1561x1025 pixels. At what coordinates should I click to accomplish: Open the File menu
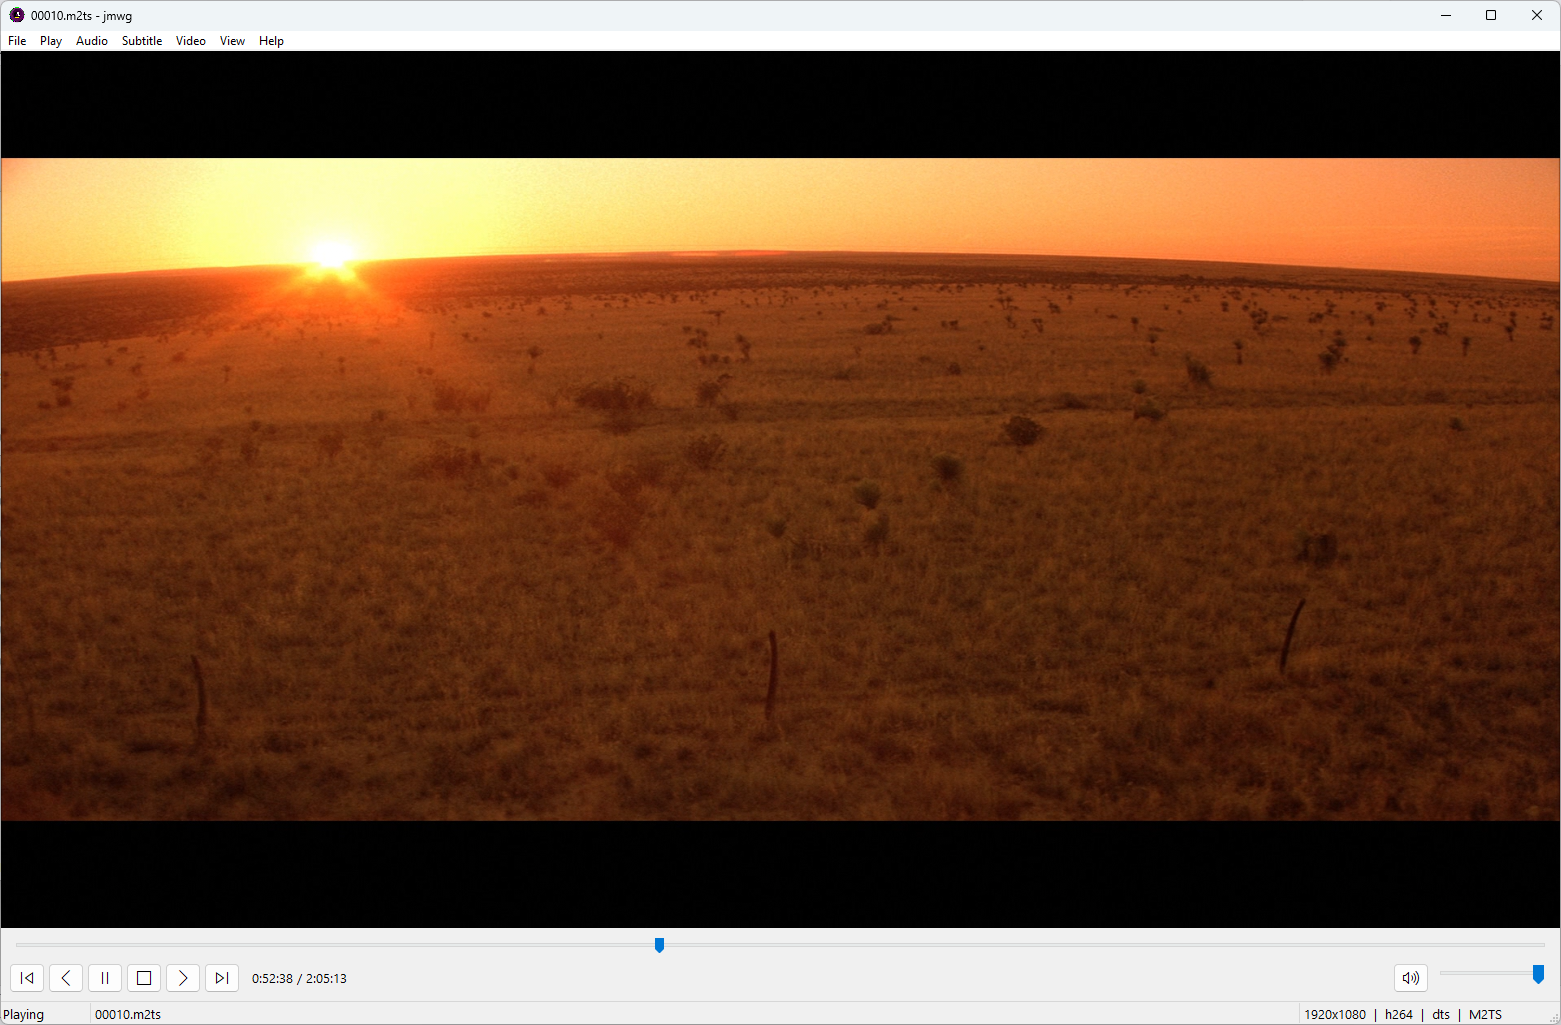[x=17, y=41]
